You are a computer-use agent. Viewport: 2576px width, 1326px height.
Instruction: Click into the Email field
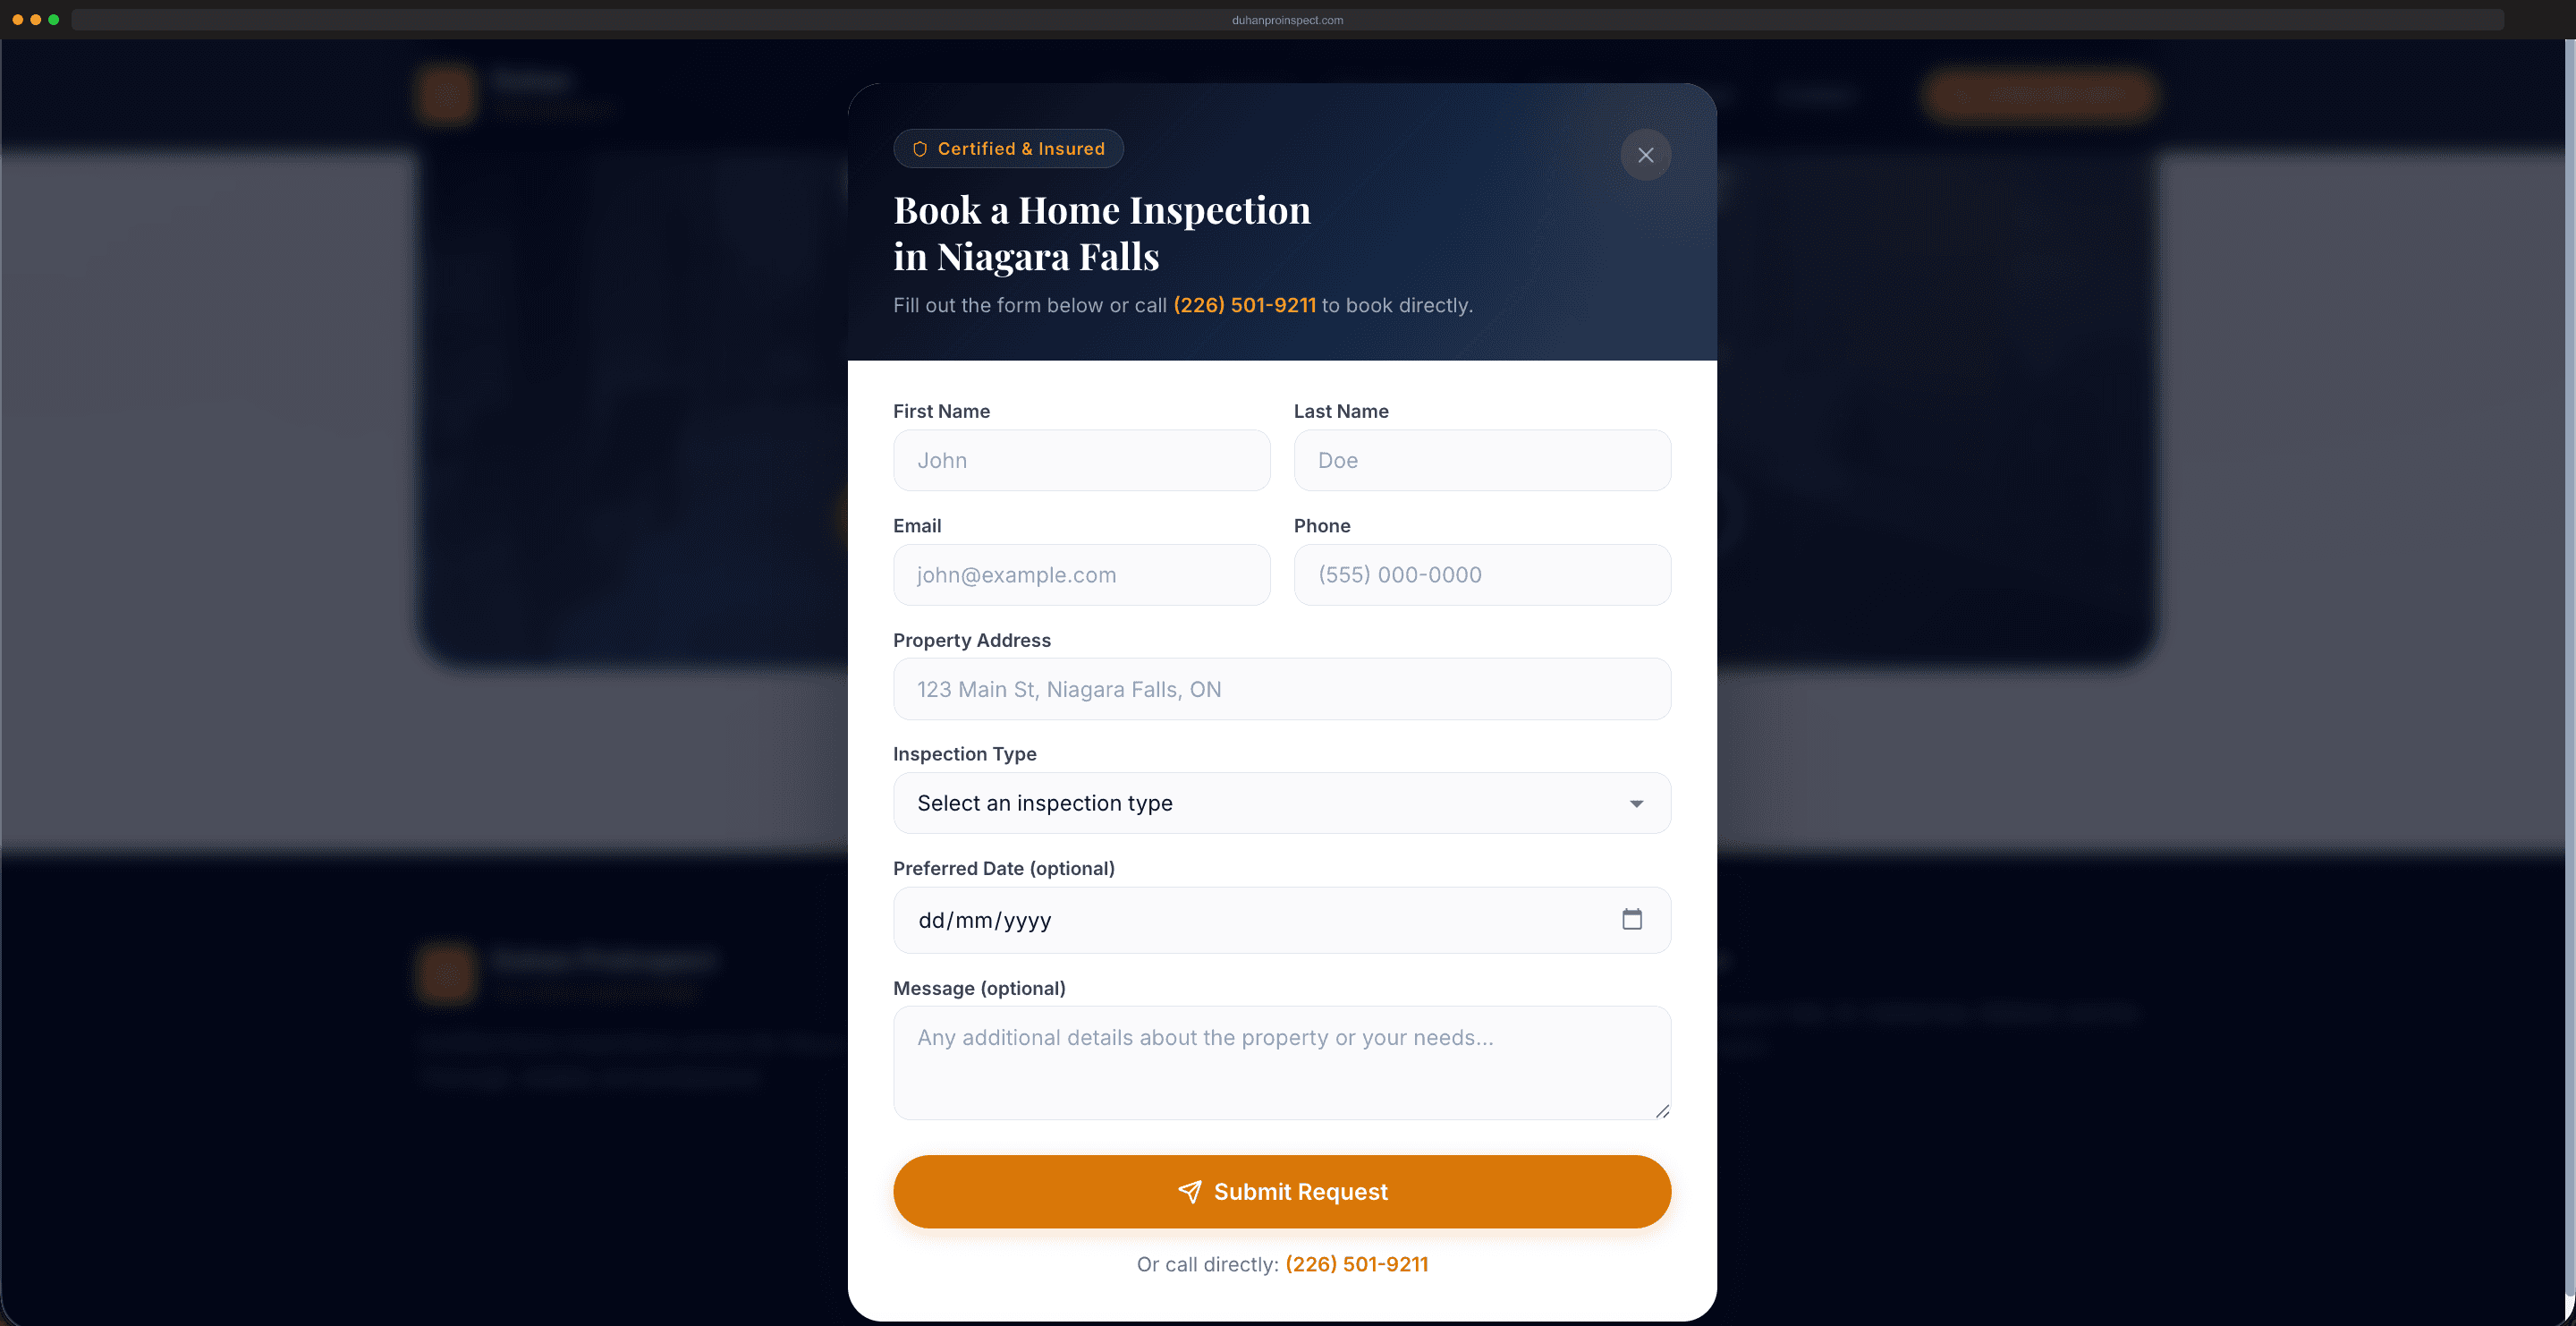pos(1081,575)
